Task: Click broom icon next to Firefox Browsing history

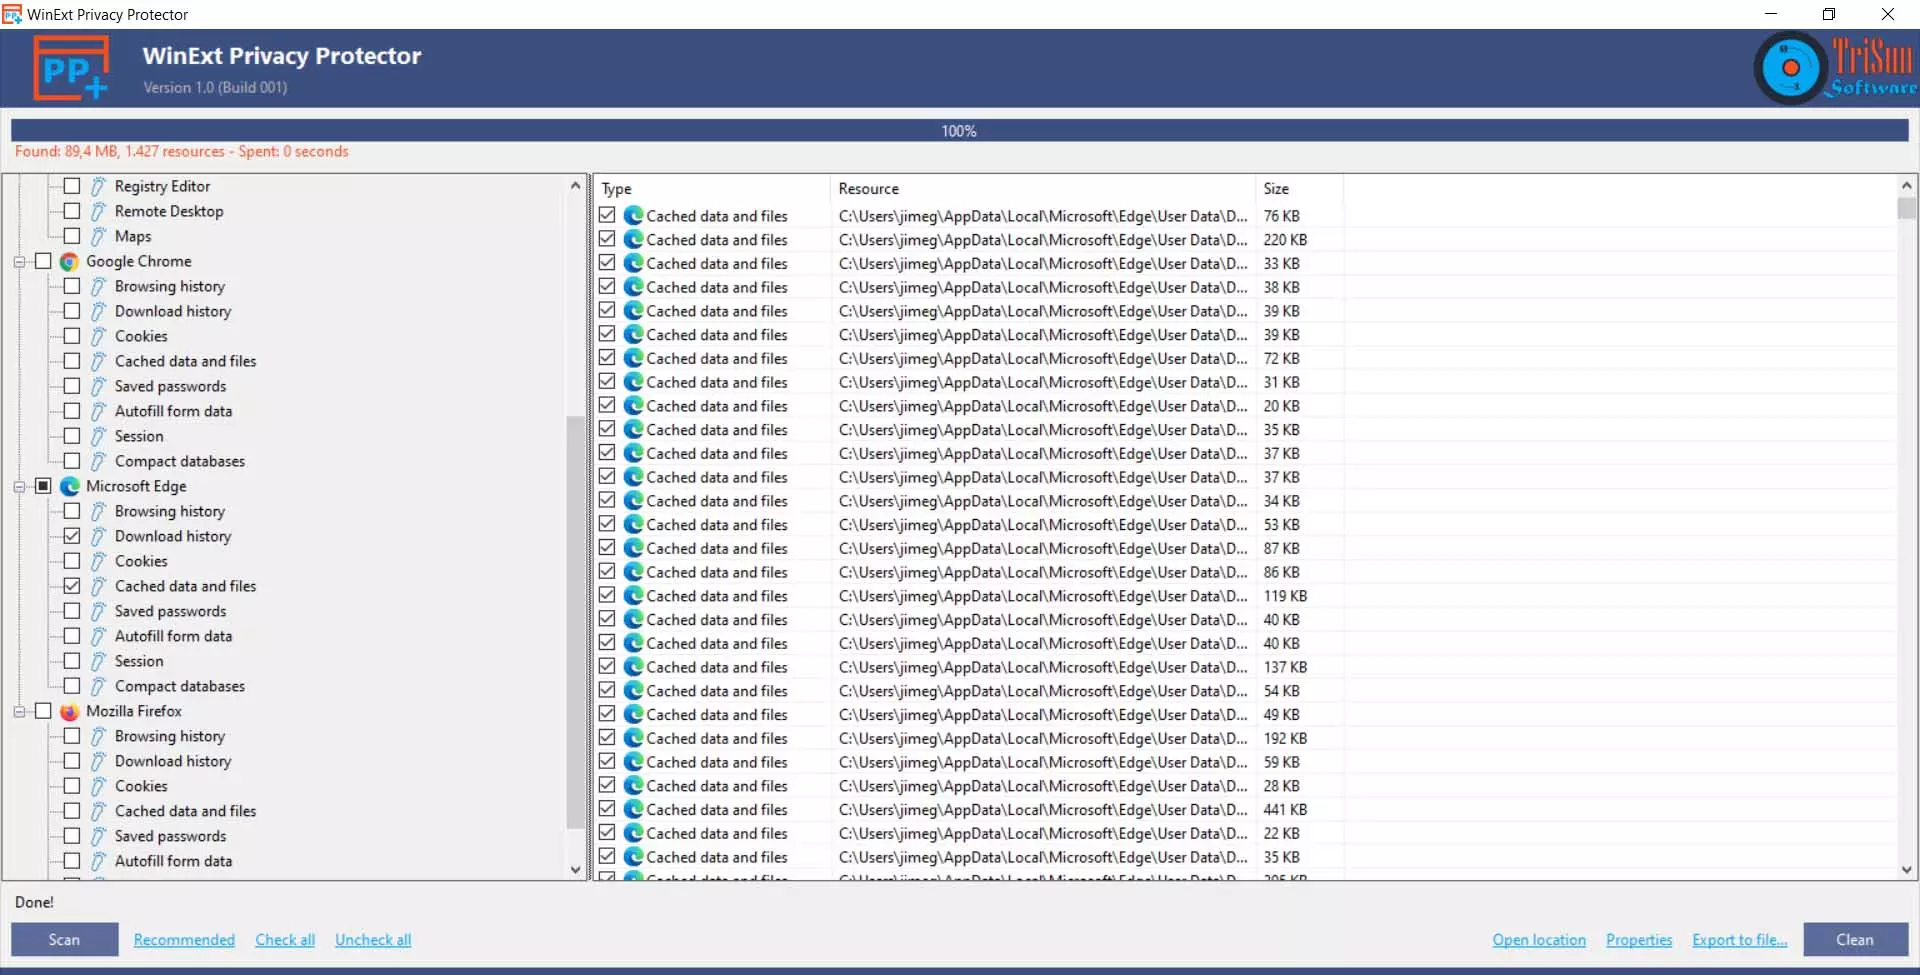Action: point(98,736)
